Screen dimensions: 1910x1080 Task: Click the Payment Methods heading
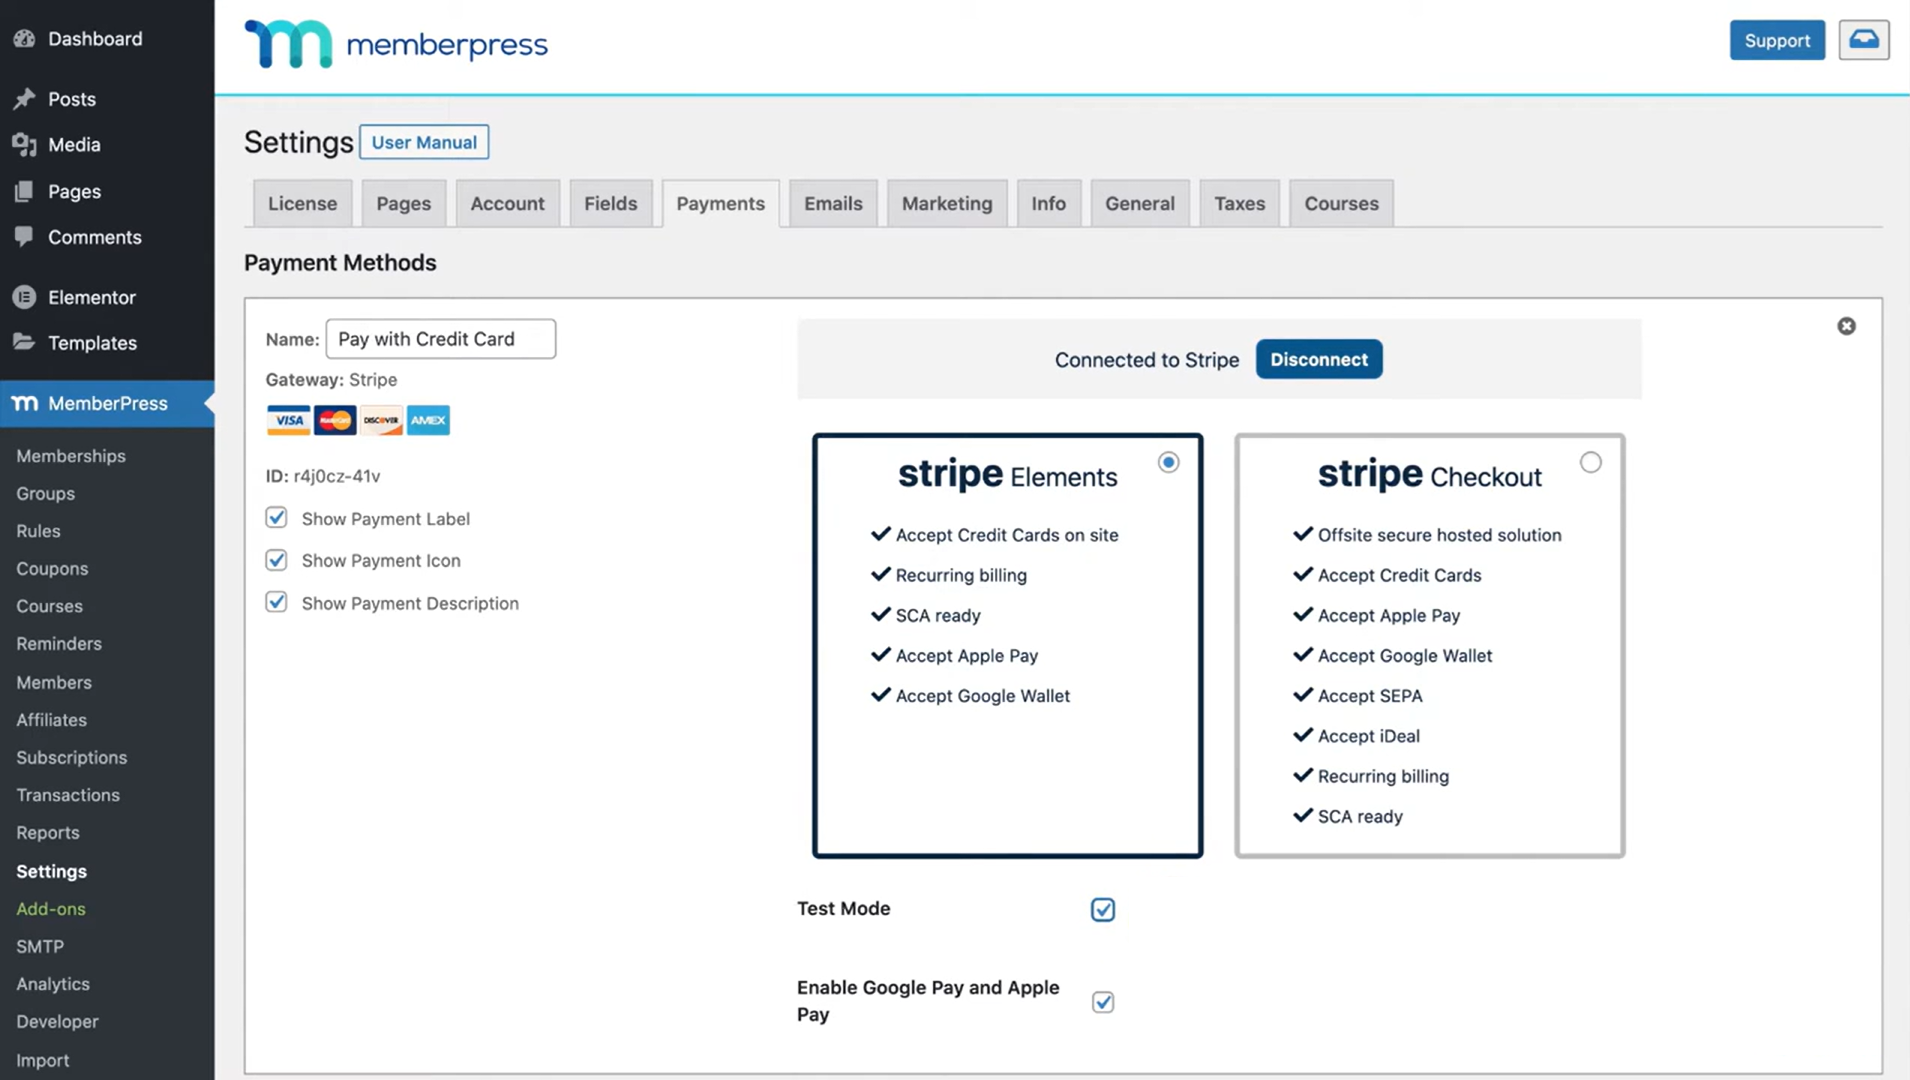[340, 262]
